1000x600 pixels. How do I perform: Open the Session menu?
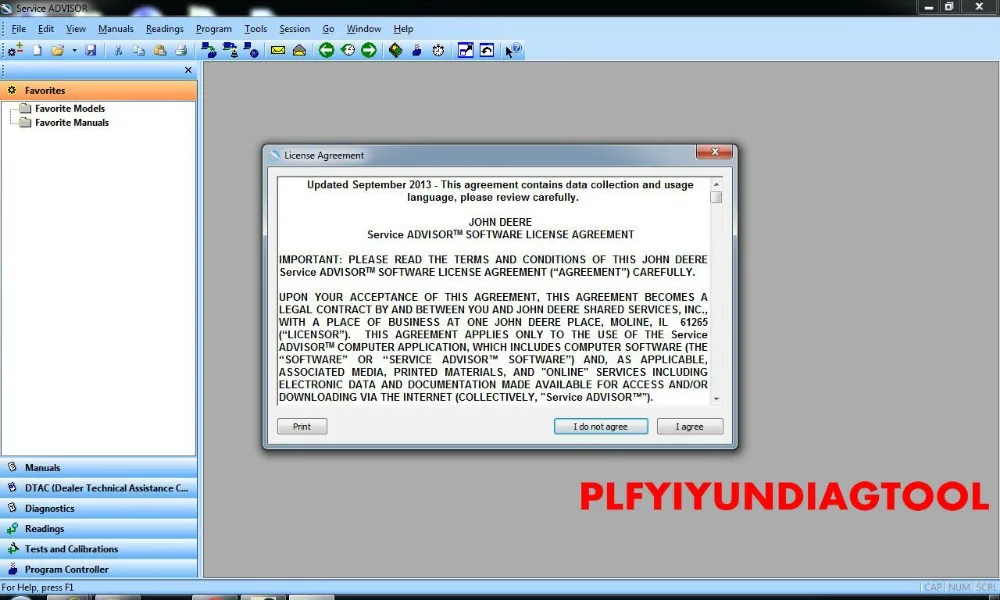pos(295,29)
